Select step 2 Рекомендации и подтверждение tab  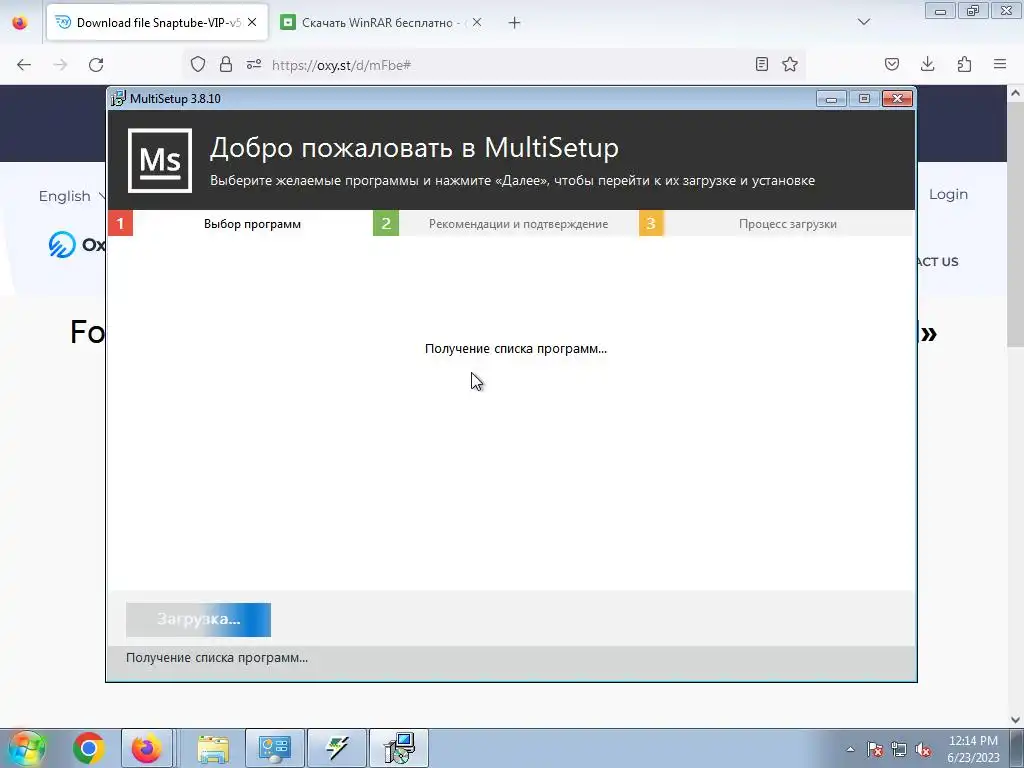pyautogui.click(x=506, y=223)
